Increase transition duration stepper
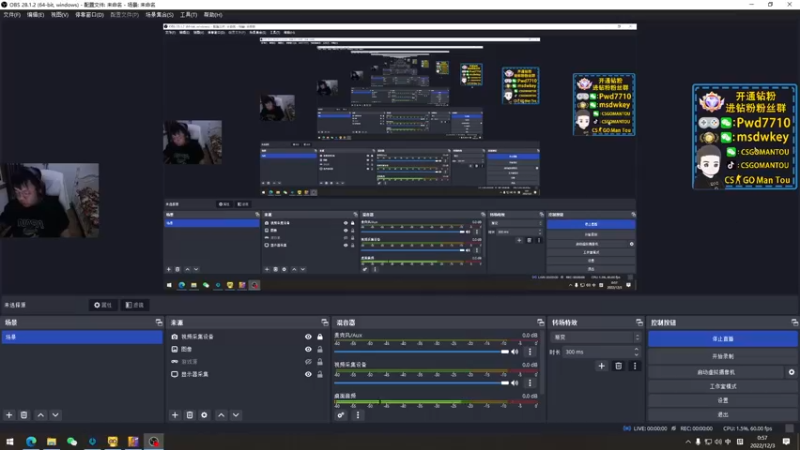This screenshot has width=800, height=450. point(636,349)
